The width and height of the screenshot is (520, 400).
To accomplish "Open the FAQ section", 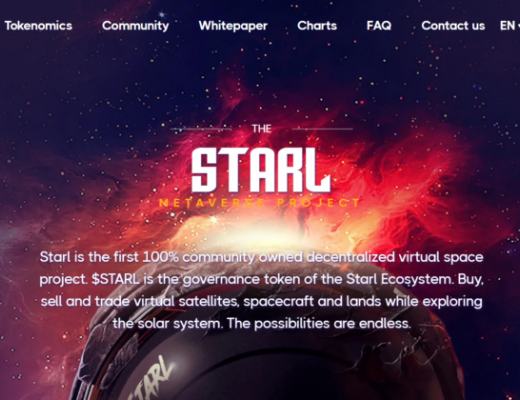I will click(379, 26).
